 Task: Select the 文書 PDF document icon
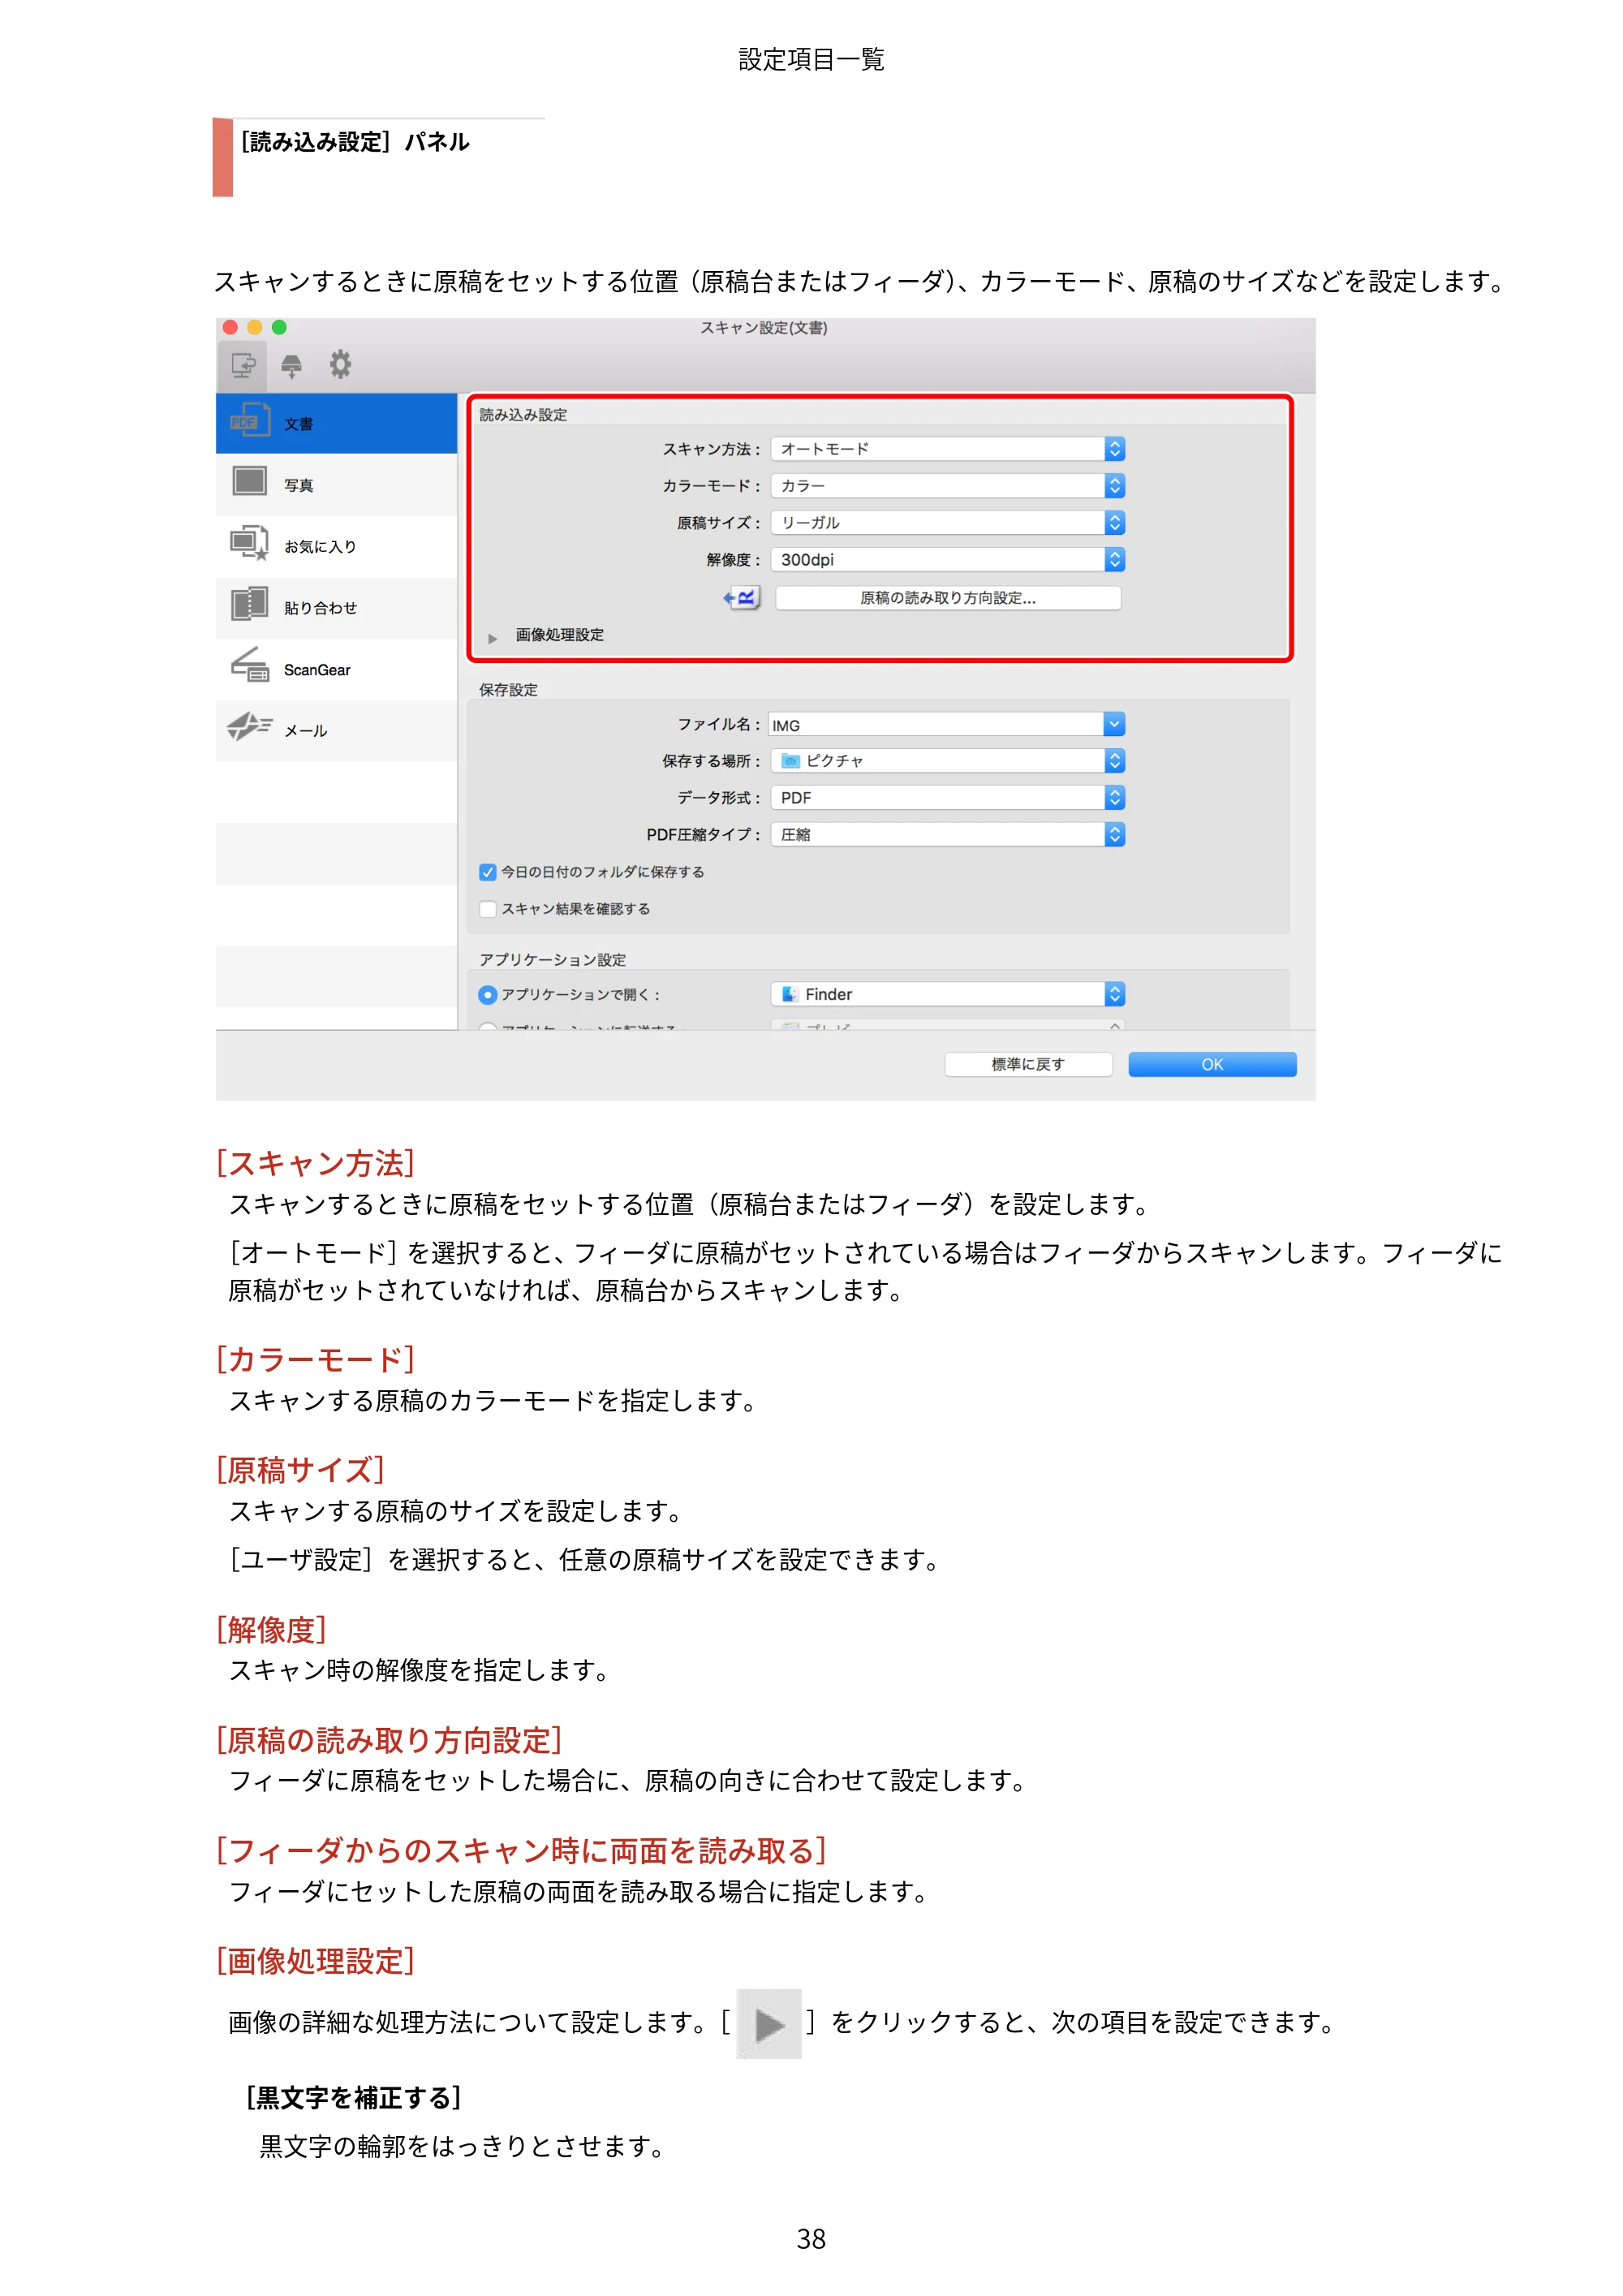pyautogui.click(x=250, y=421)
